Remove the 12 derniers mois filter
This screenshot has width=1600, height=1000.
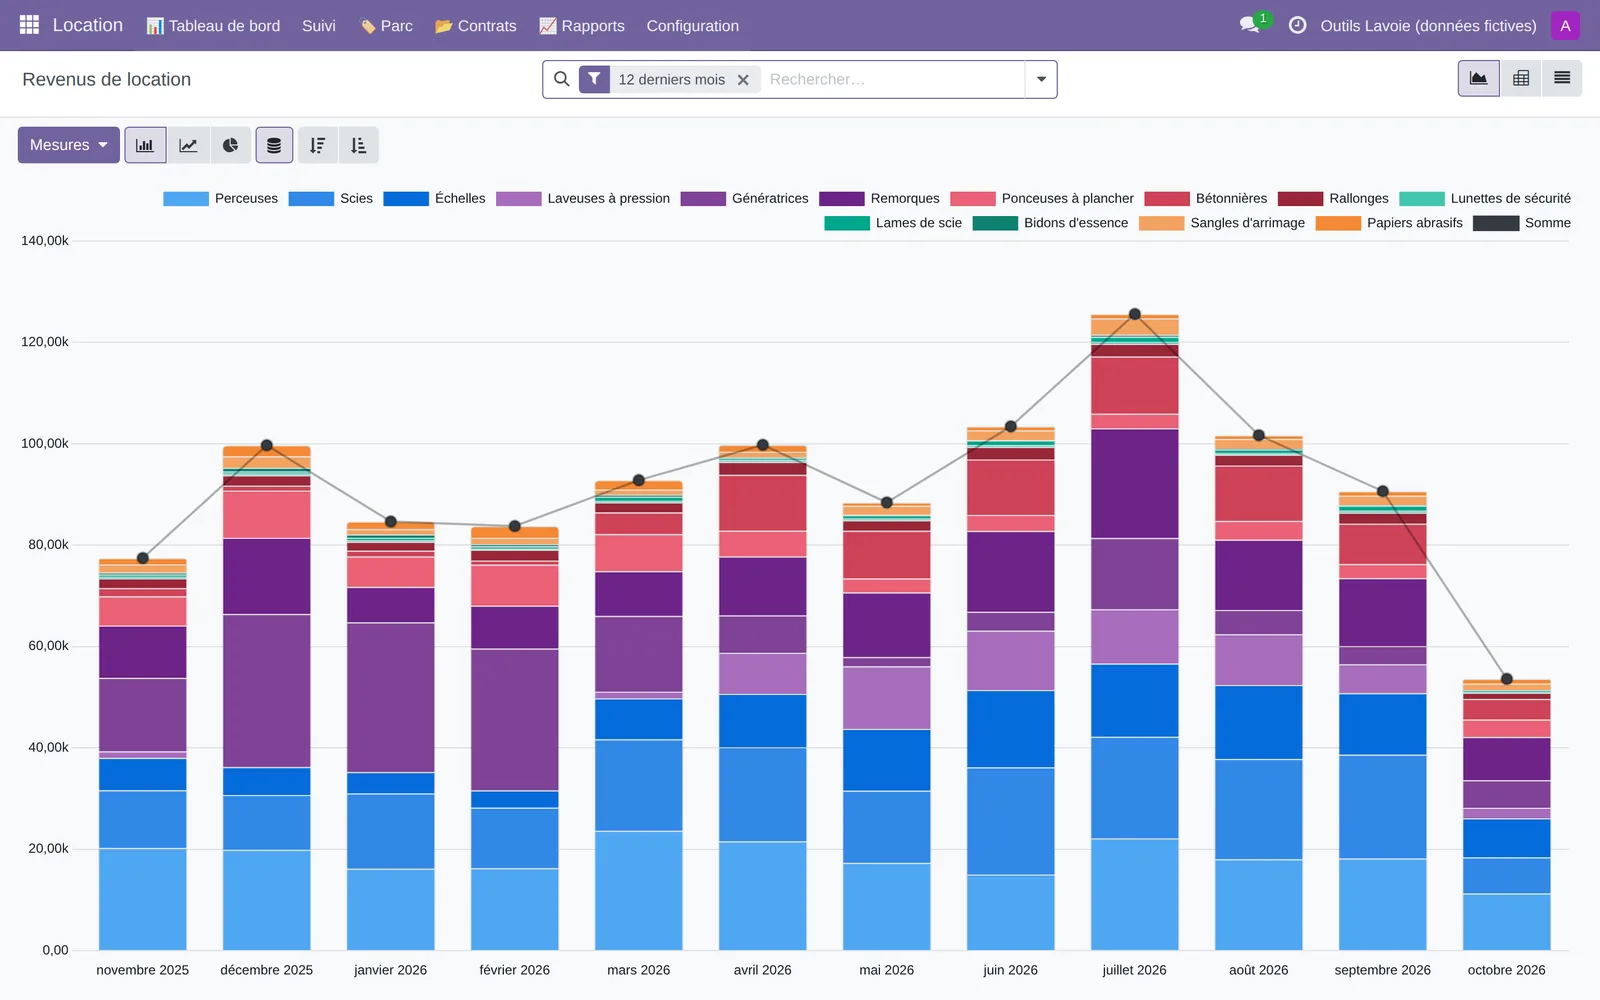(743, 80)
